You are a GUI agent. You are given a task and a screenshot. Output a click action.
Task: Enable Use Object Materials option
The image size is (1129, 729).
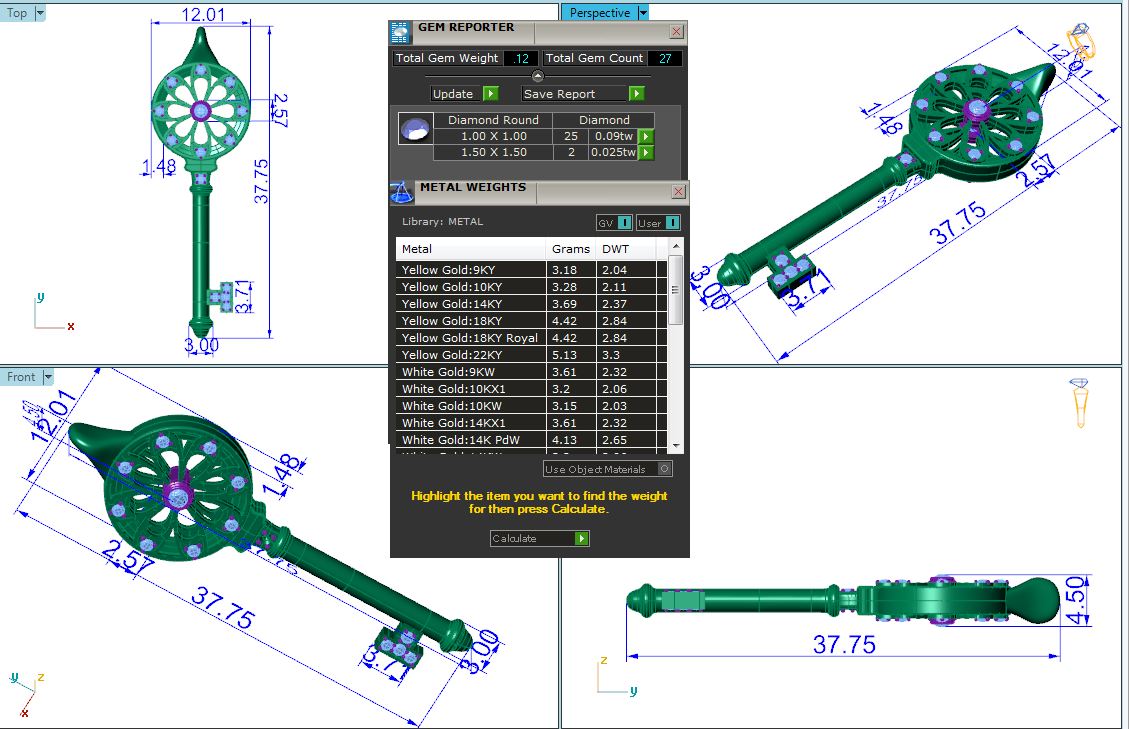(x=607, y=469)
